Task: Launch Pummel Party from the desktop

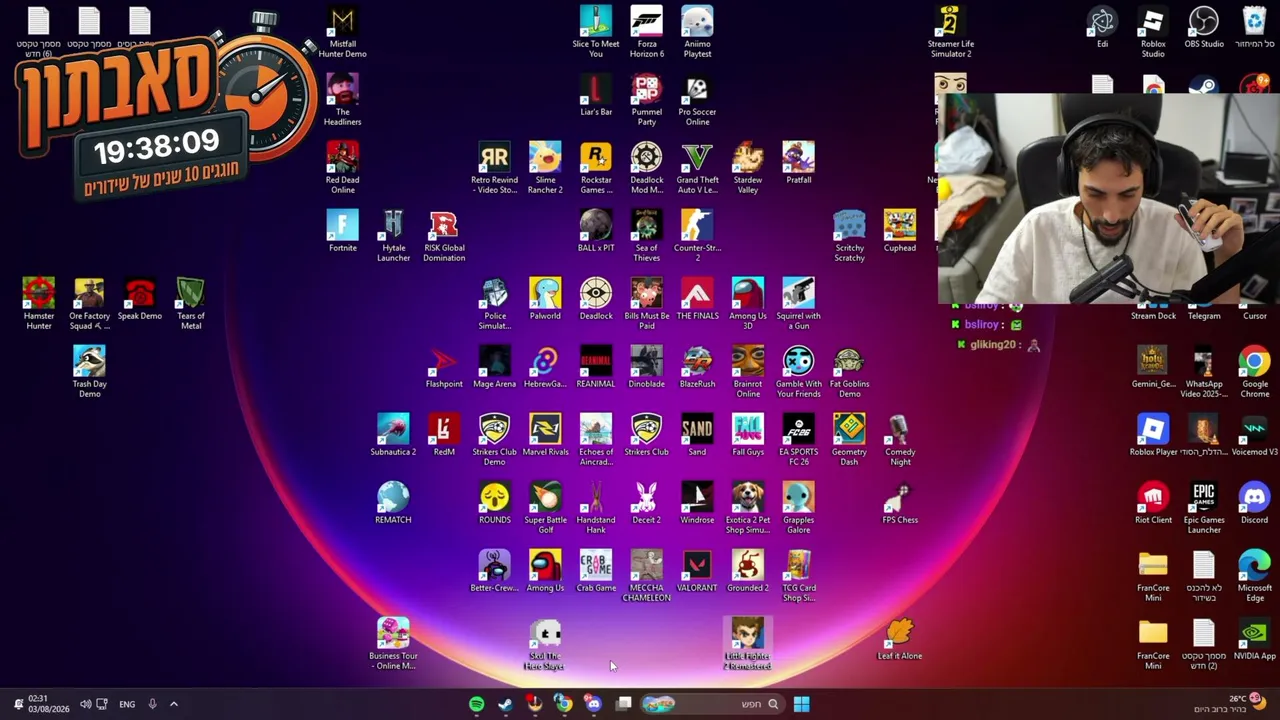Action: 646,100
